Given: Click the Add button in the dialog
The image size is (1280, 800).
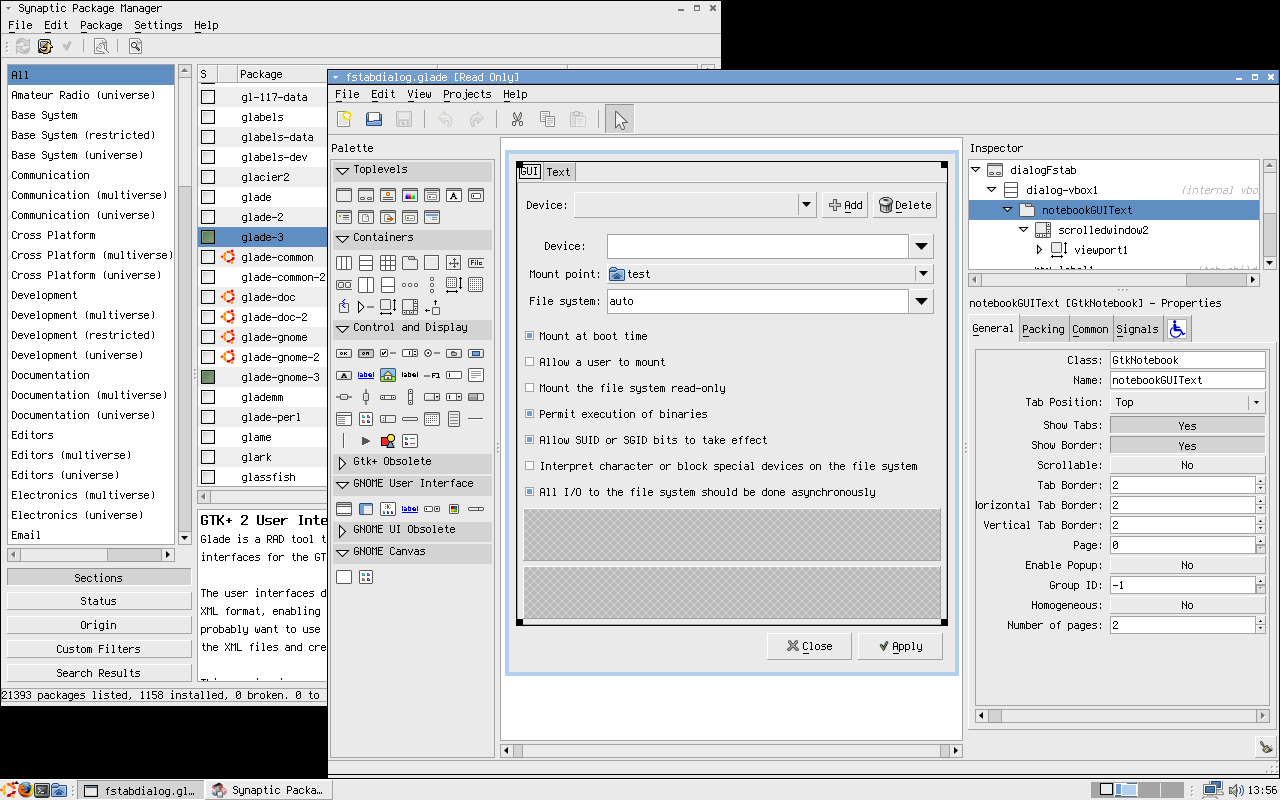Looking at the screenshot, I should pos(845,205).
